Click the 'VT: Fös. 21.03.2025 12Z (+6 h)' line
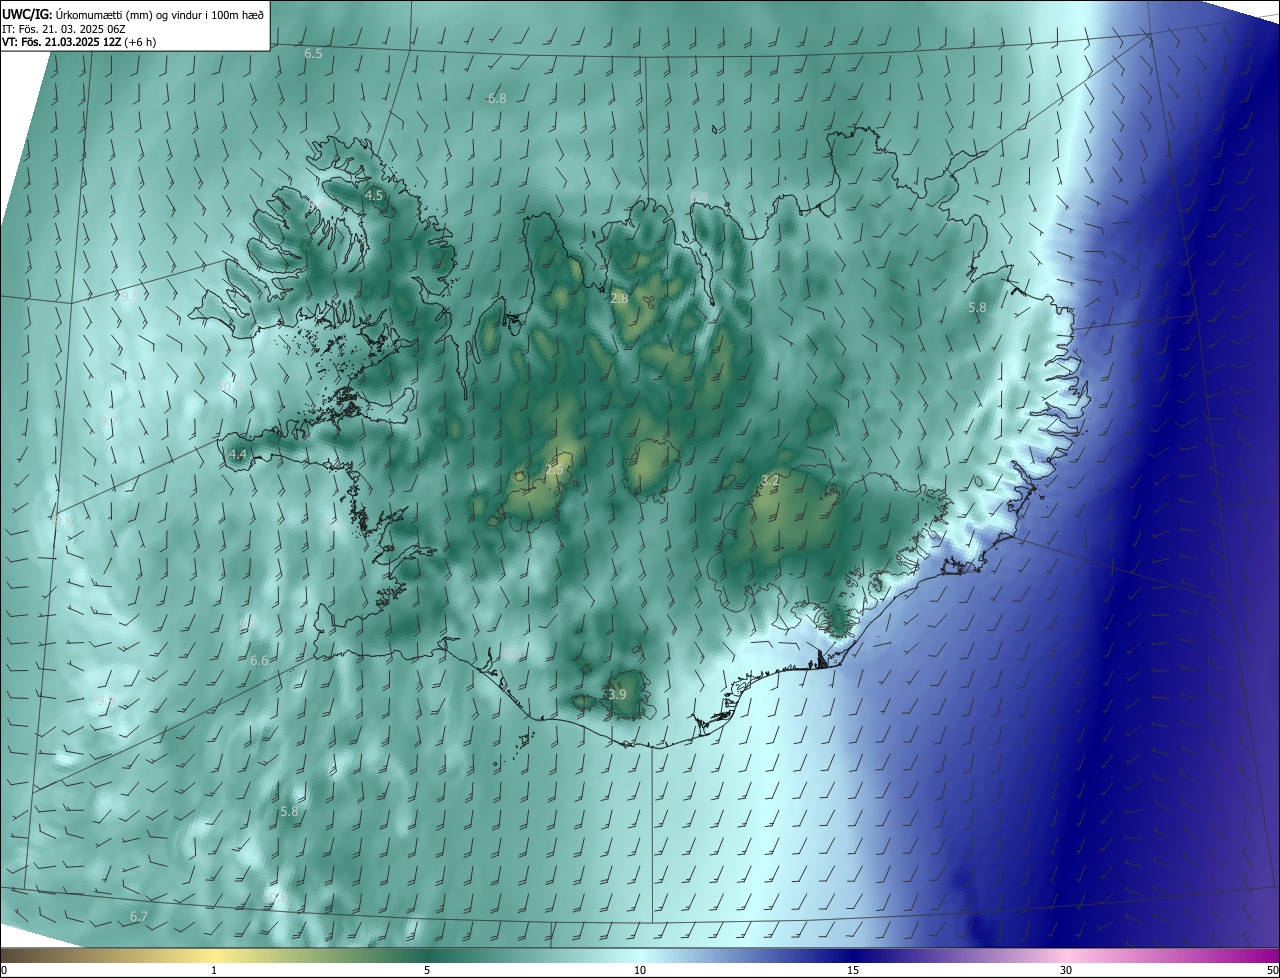This screenshot has width=1280, height=978. point(79,42)
